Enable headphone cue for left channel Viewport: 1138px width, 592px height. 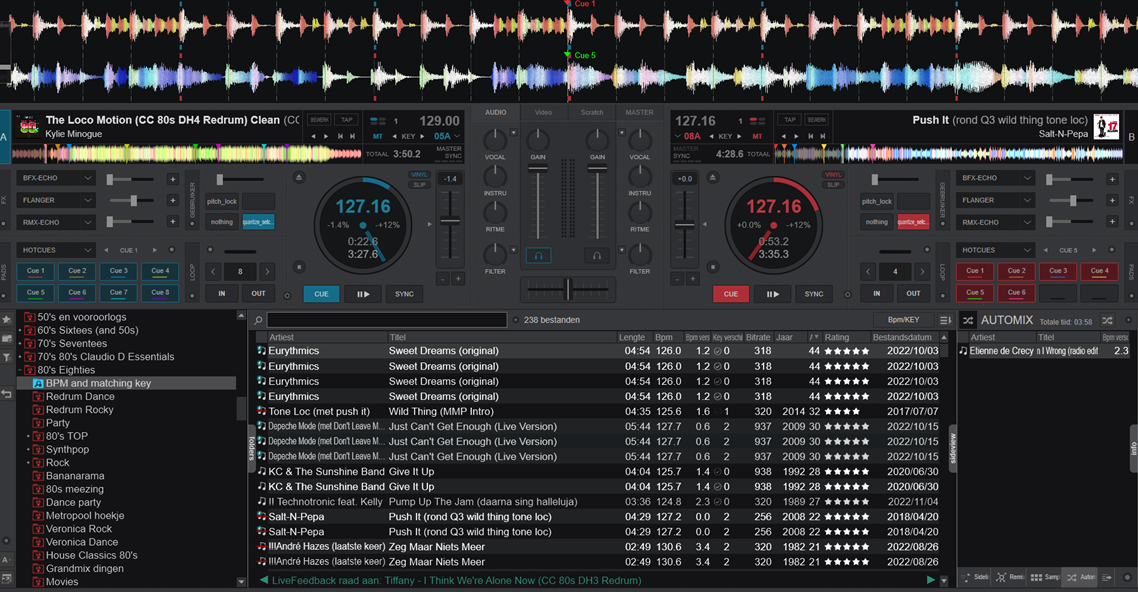point(538,255)
